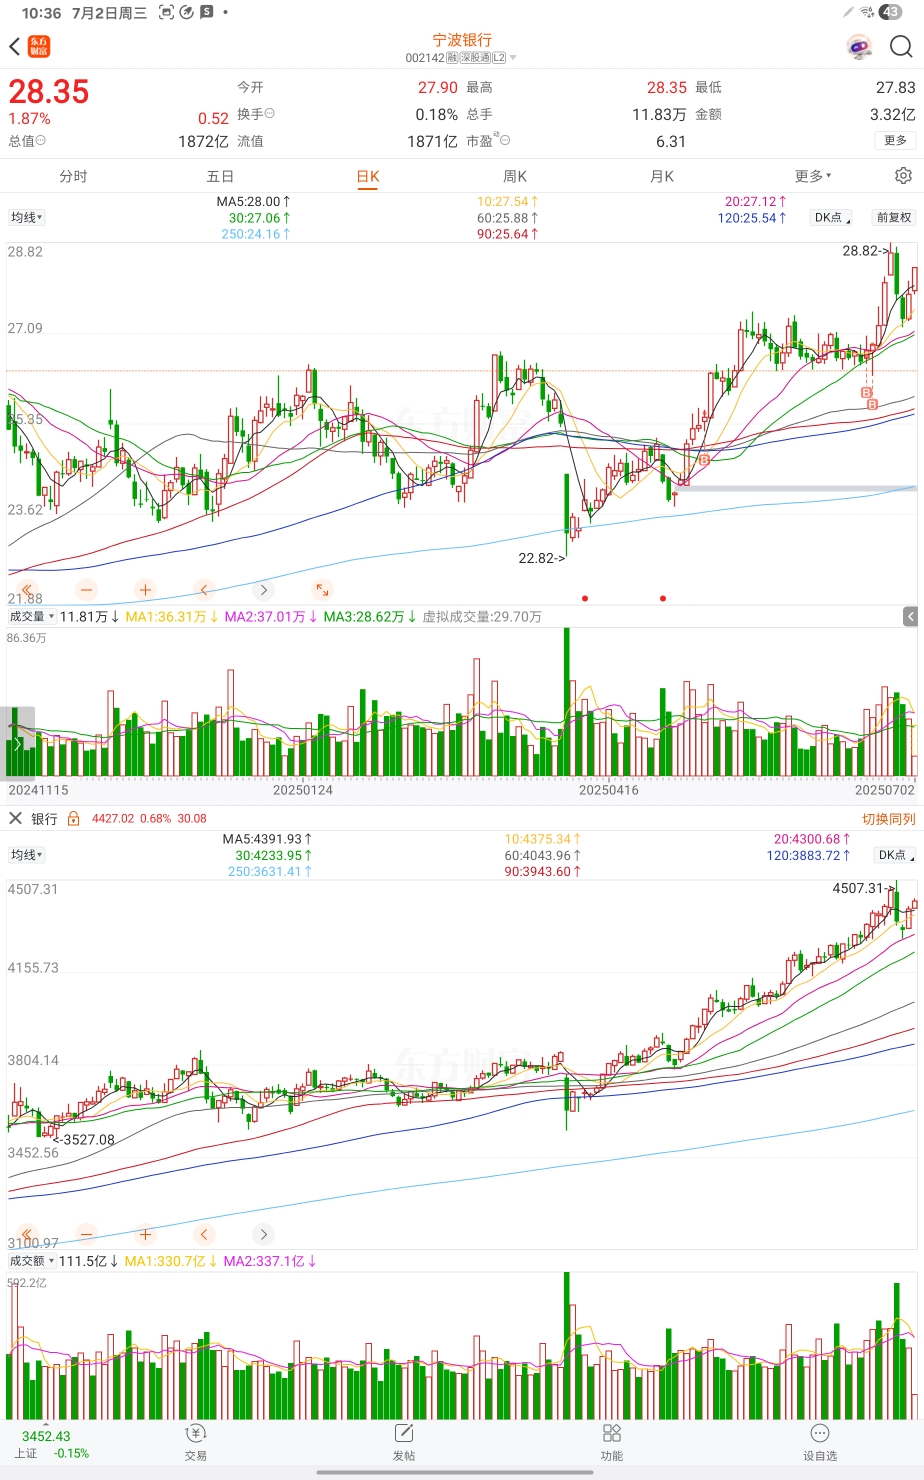
Task: Zoom out the 银行 index chart (minus)
Action: [86, 1234]
